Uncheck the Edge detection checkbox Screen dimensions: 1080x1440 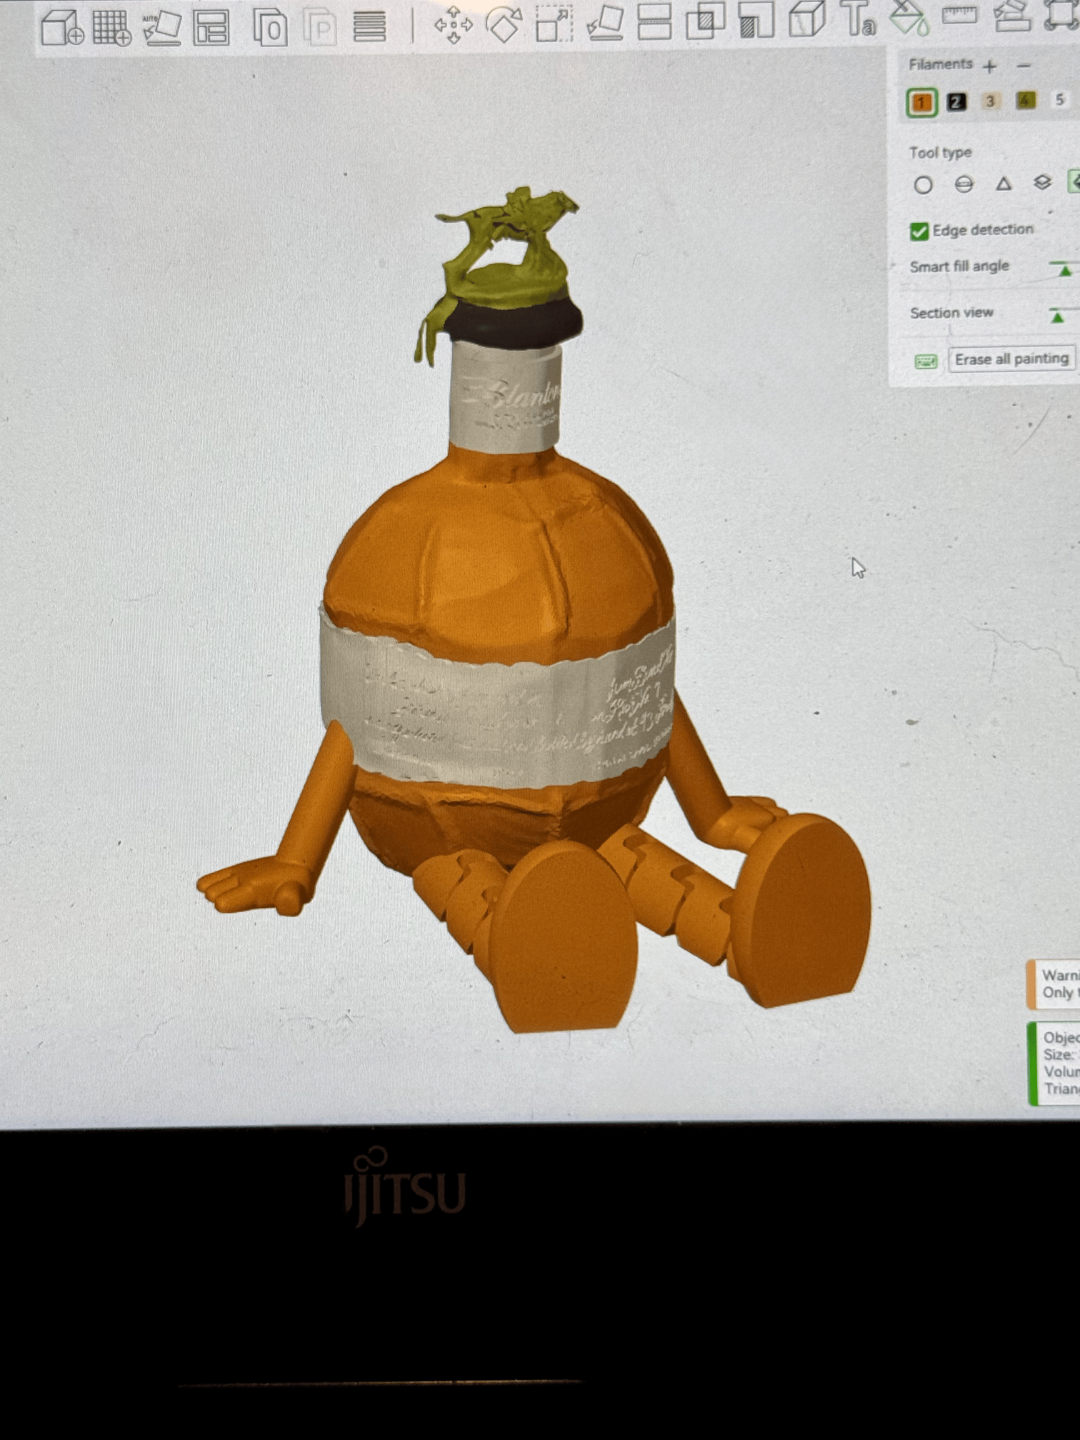click(919, 231)
